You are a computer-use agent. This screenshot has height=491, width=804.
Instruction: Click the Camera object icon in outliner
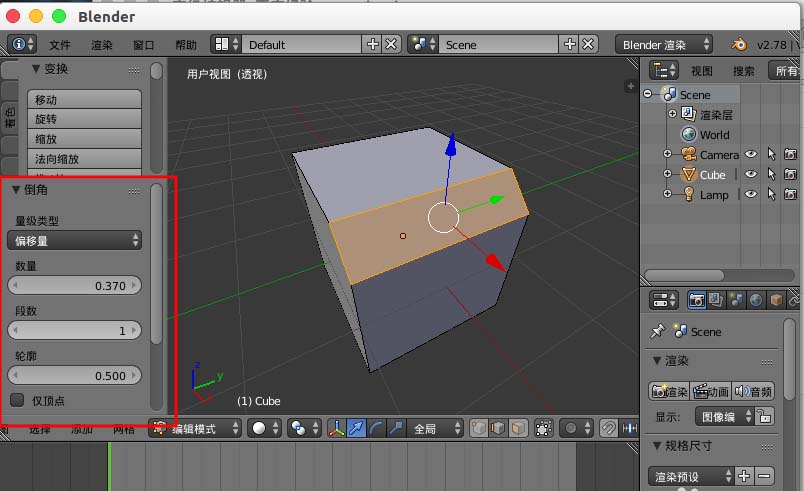pyautogui.click(x=689, y=154)
